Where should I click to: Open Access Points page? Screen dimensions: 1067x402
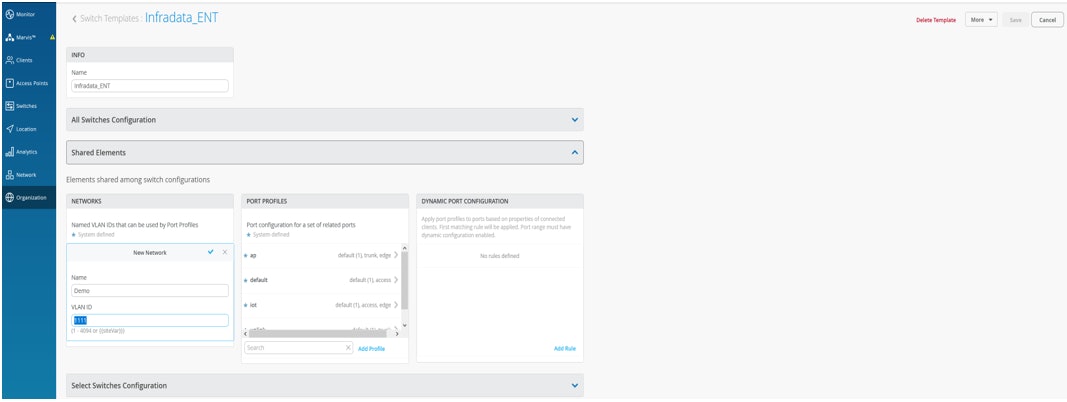pyautogui.click(x=27, y=83)
